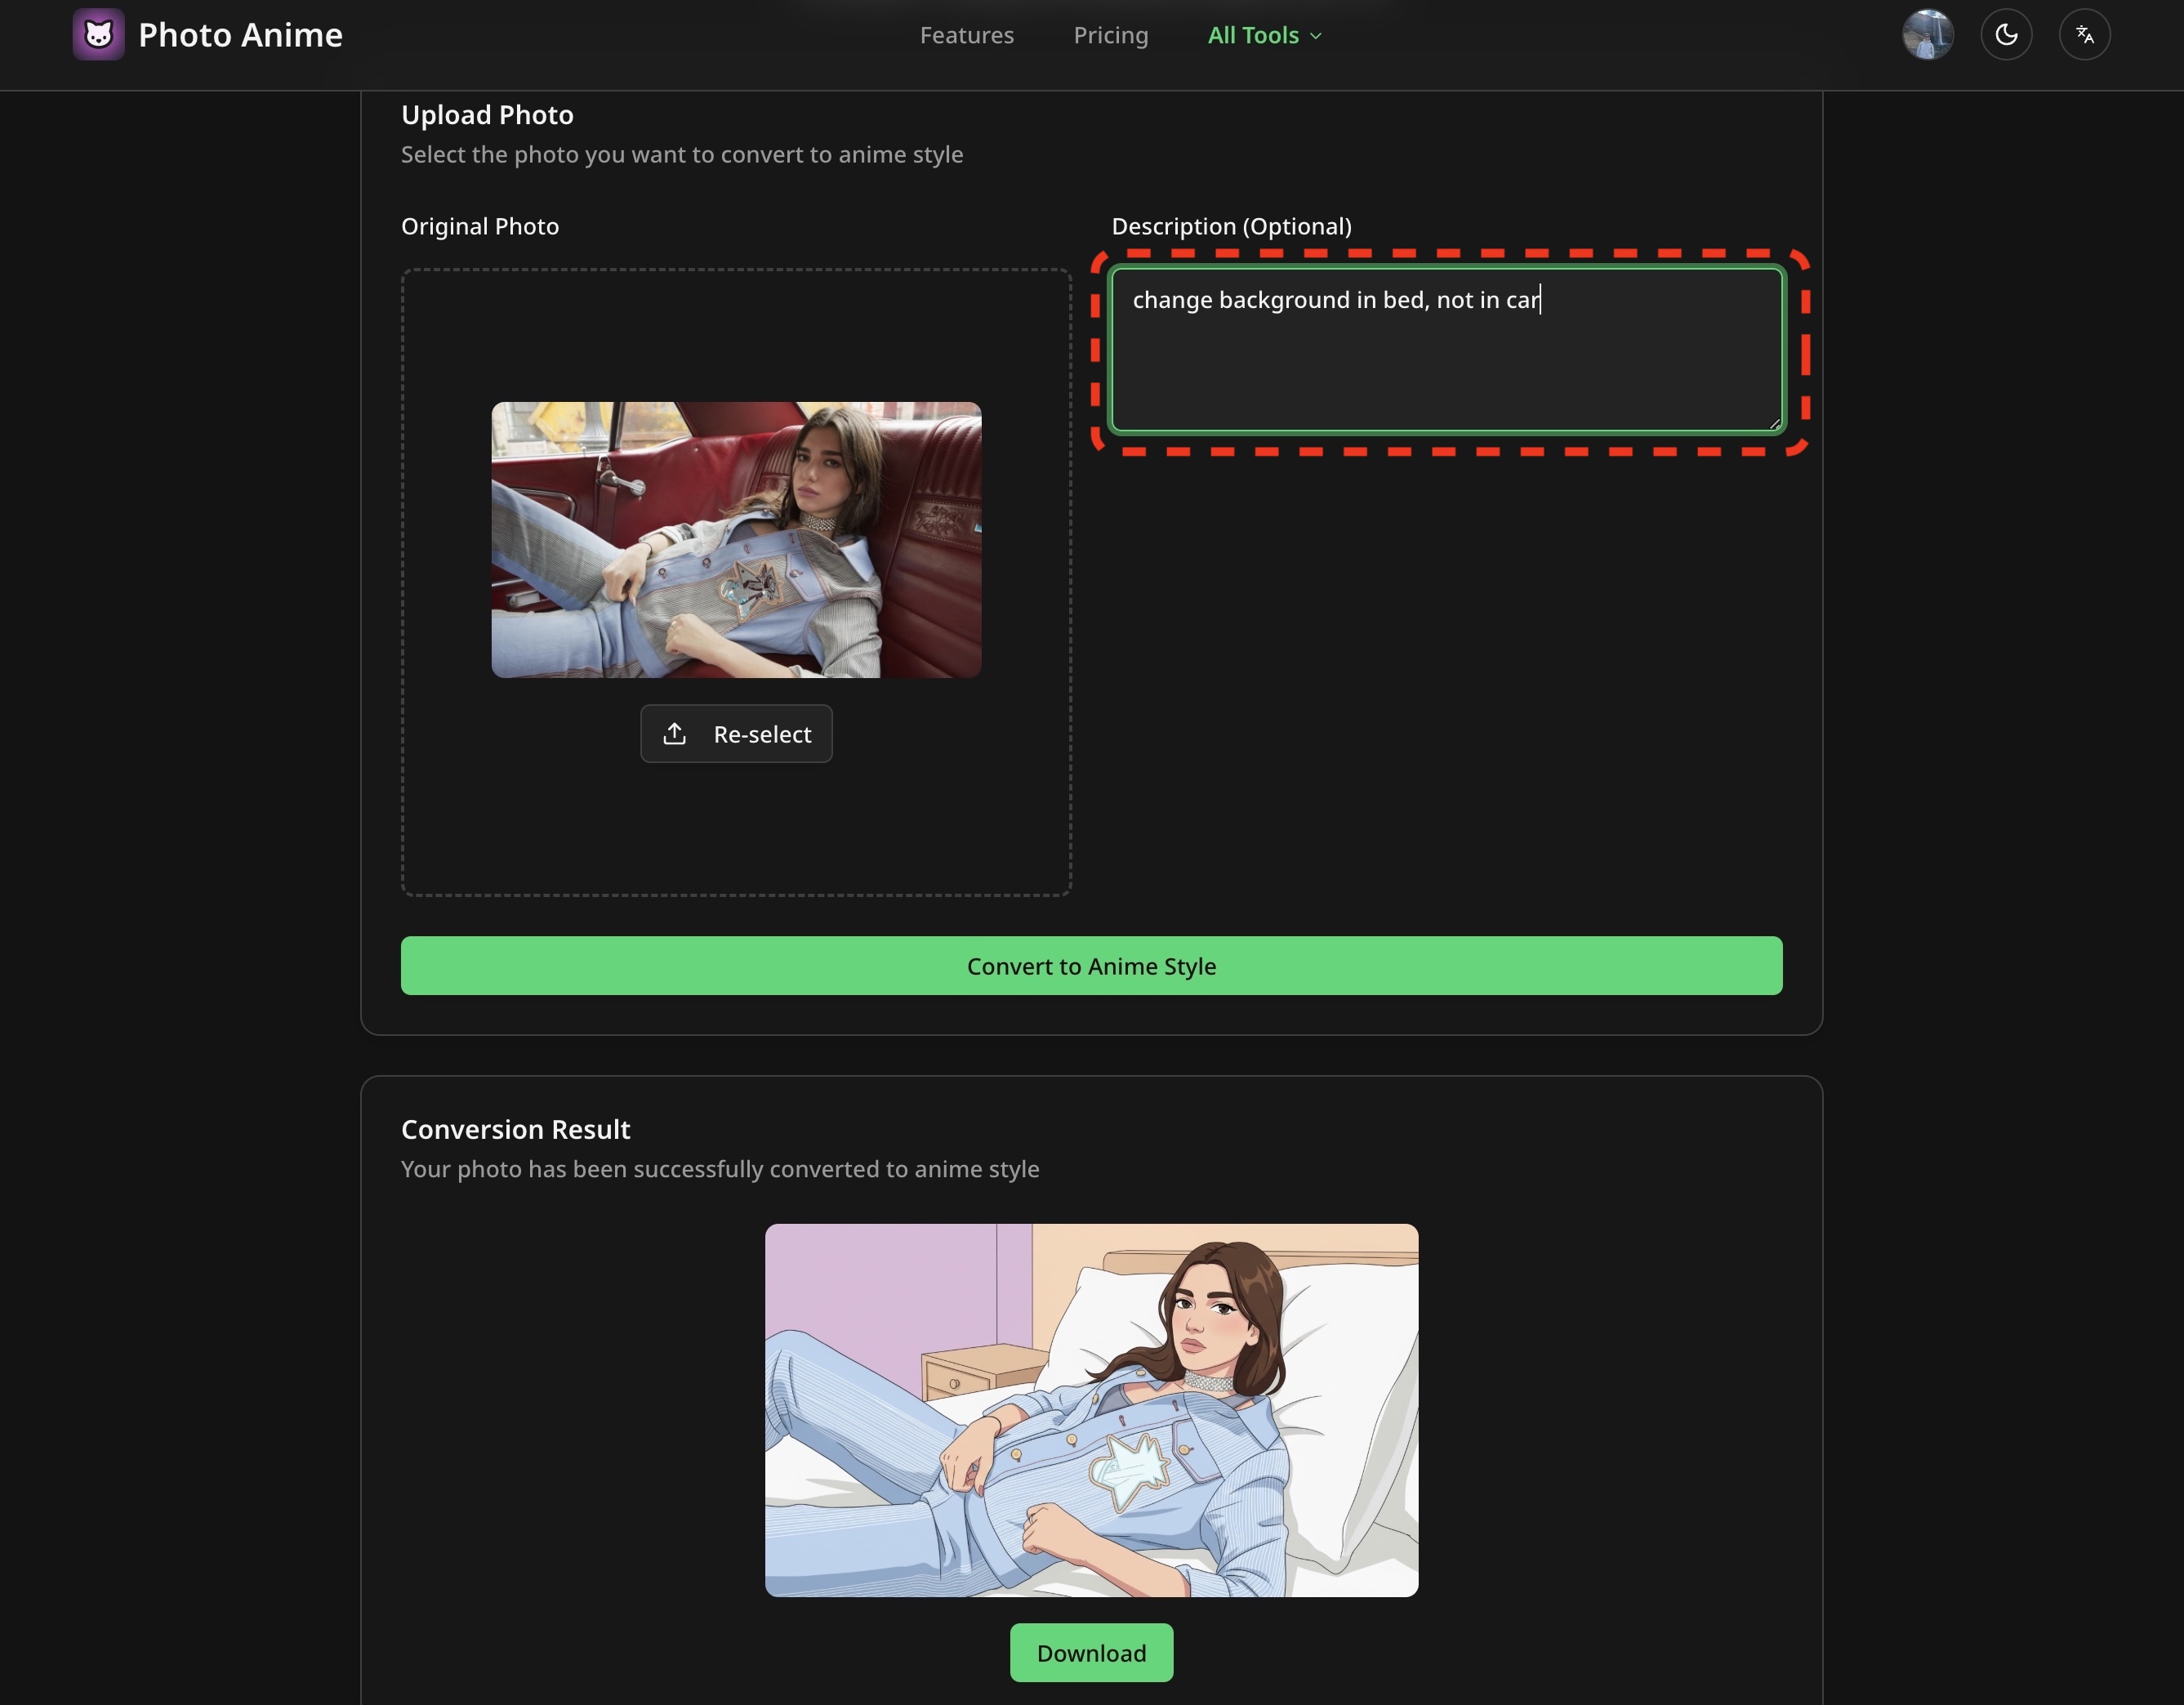Open the language translation icon
Screen dimensions: 2184x1705
[x=2084, y=35]
